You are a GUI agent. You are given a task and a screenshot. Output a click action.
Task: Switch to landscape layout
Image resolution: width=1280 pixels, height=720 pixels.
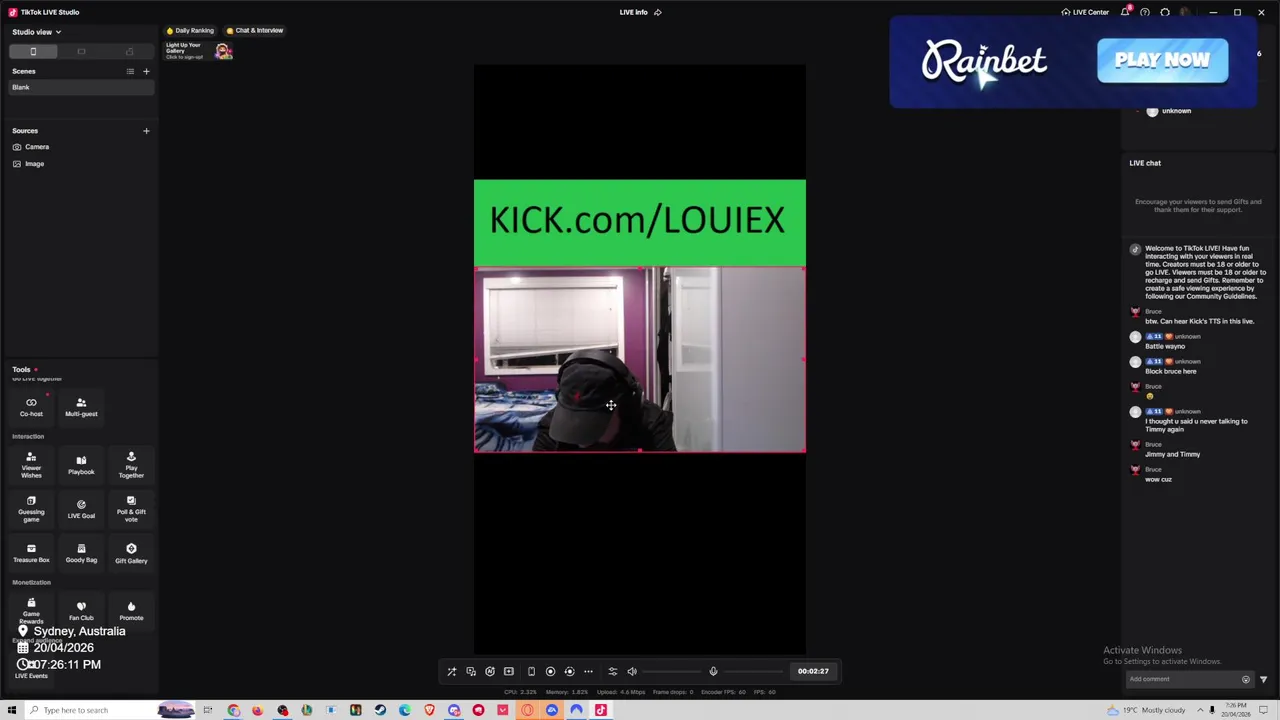click(81, 51)
